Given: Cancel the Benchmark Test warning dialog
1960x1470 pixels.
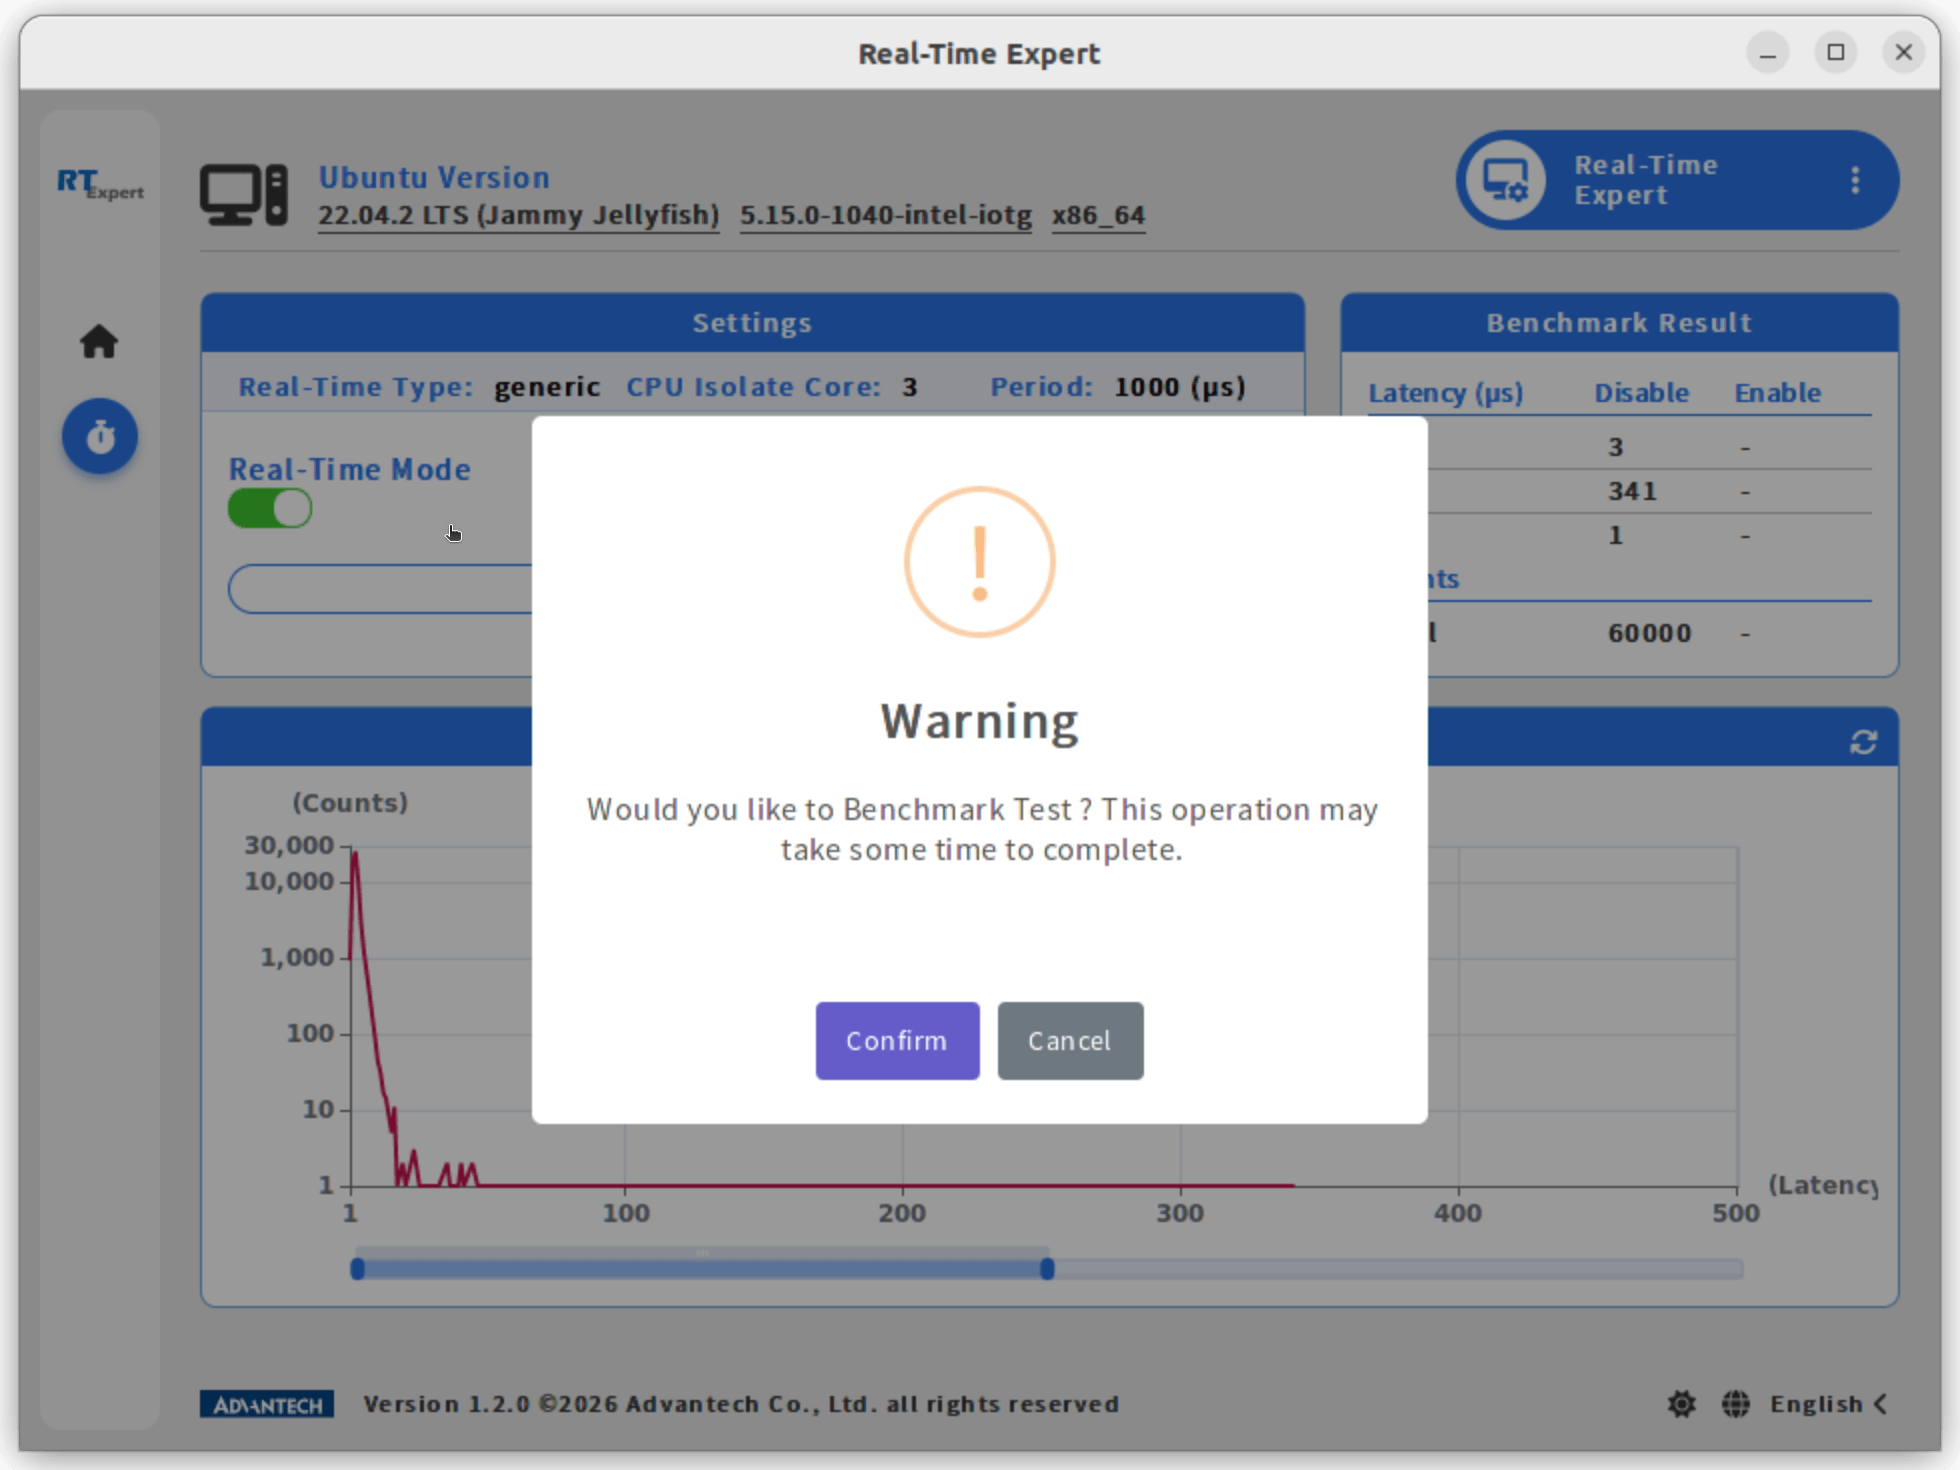Looking at the screenshot, I should tap(1070, 1040).
